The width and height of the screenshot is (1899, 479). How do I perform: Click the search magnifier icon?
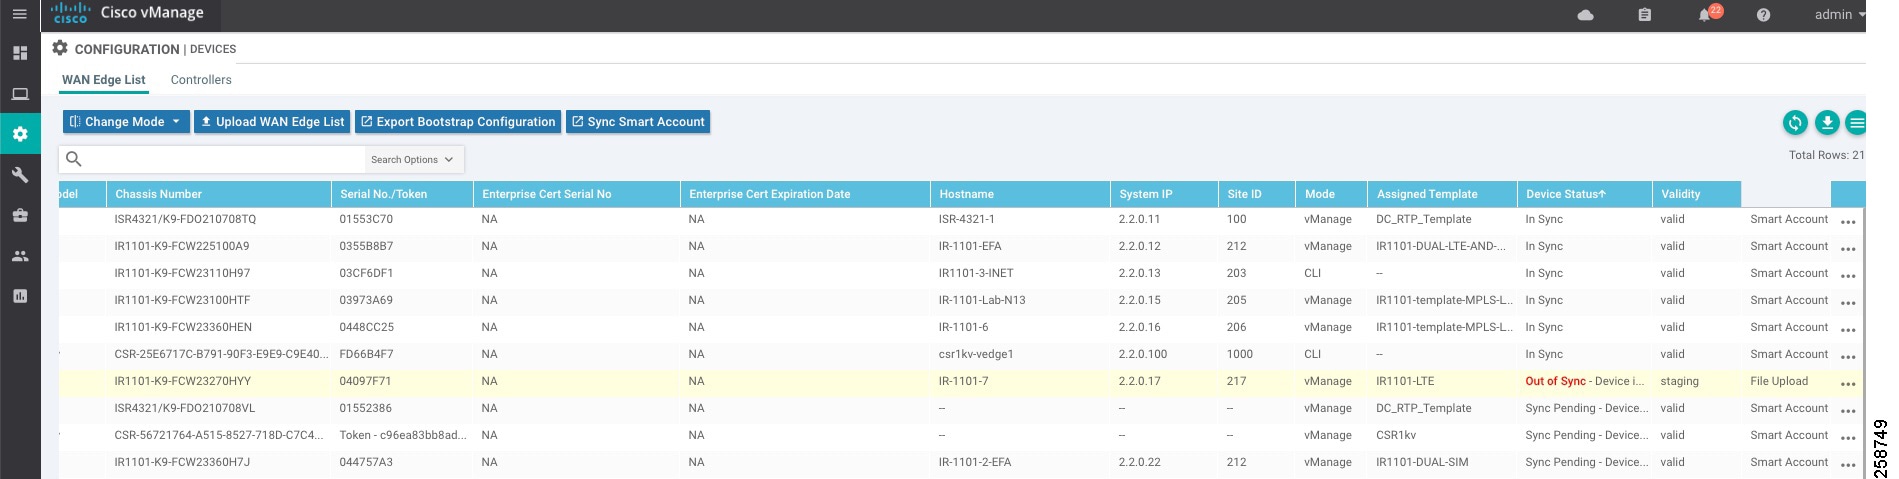pyautogui.click(x=73, y=159)
